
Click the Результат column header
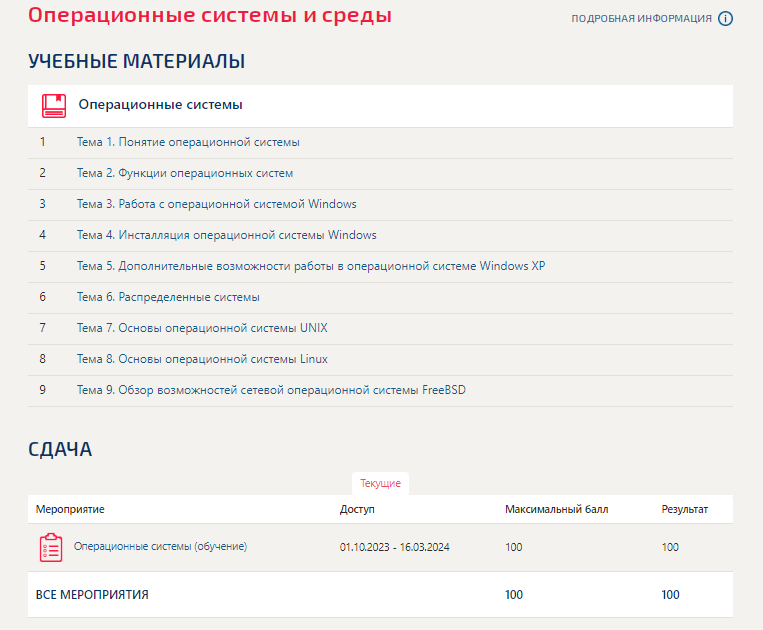click(x=685, y=509)
